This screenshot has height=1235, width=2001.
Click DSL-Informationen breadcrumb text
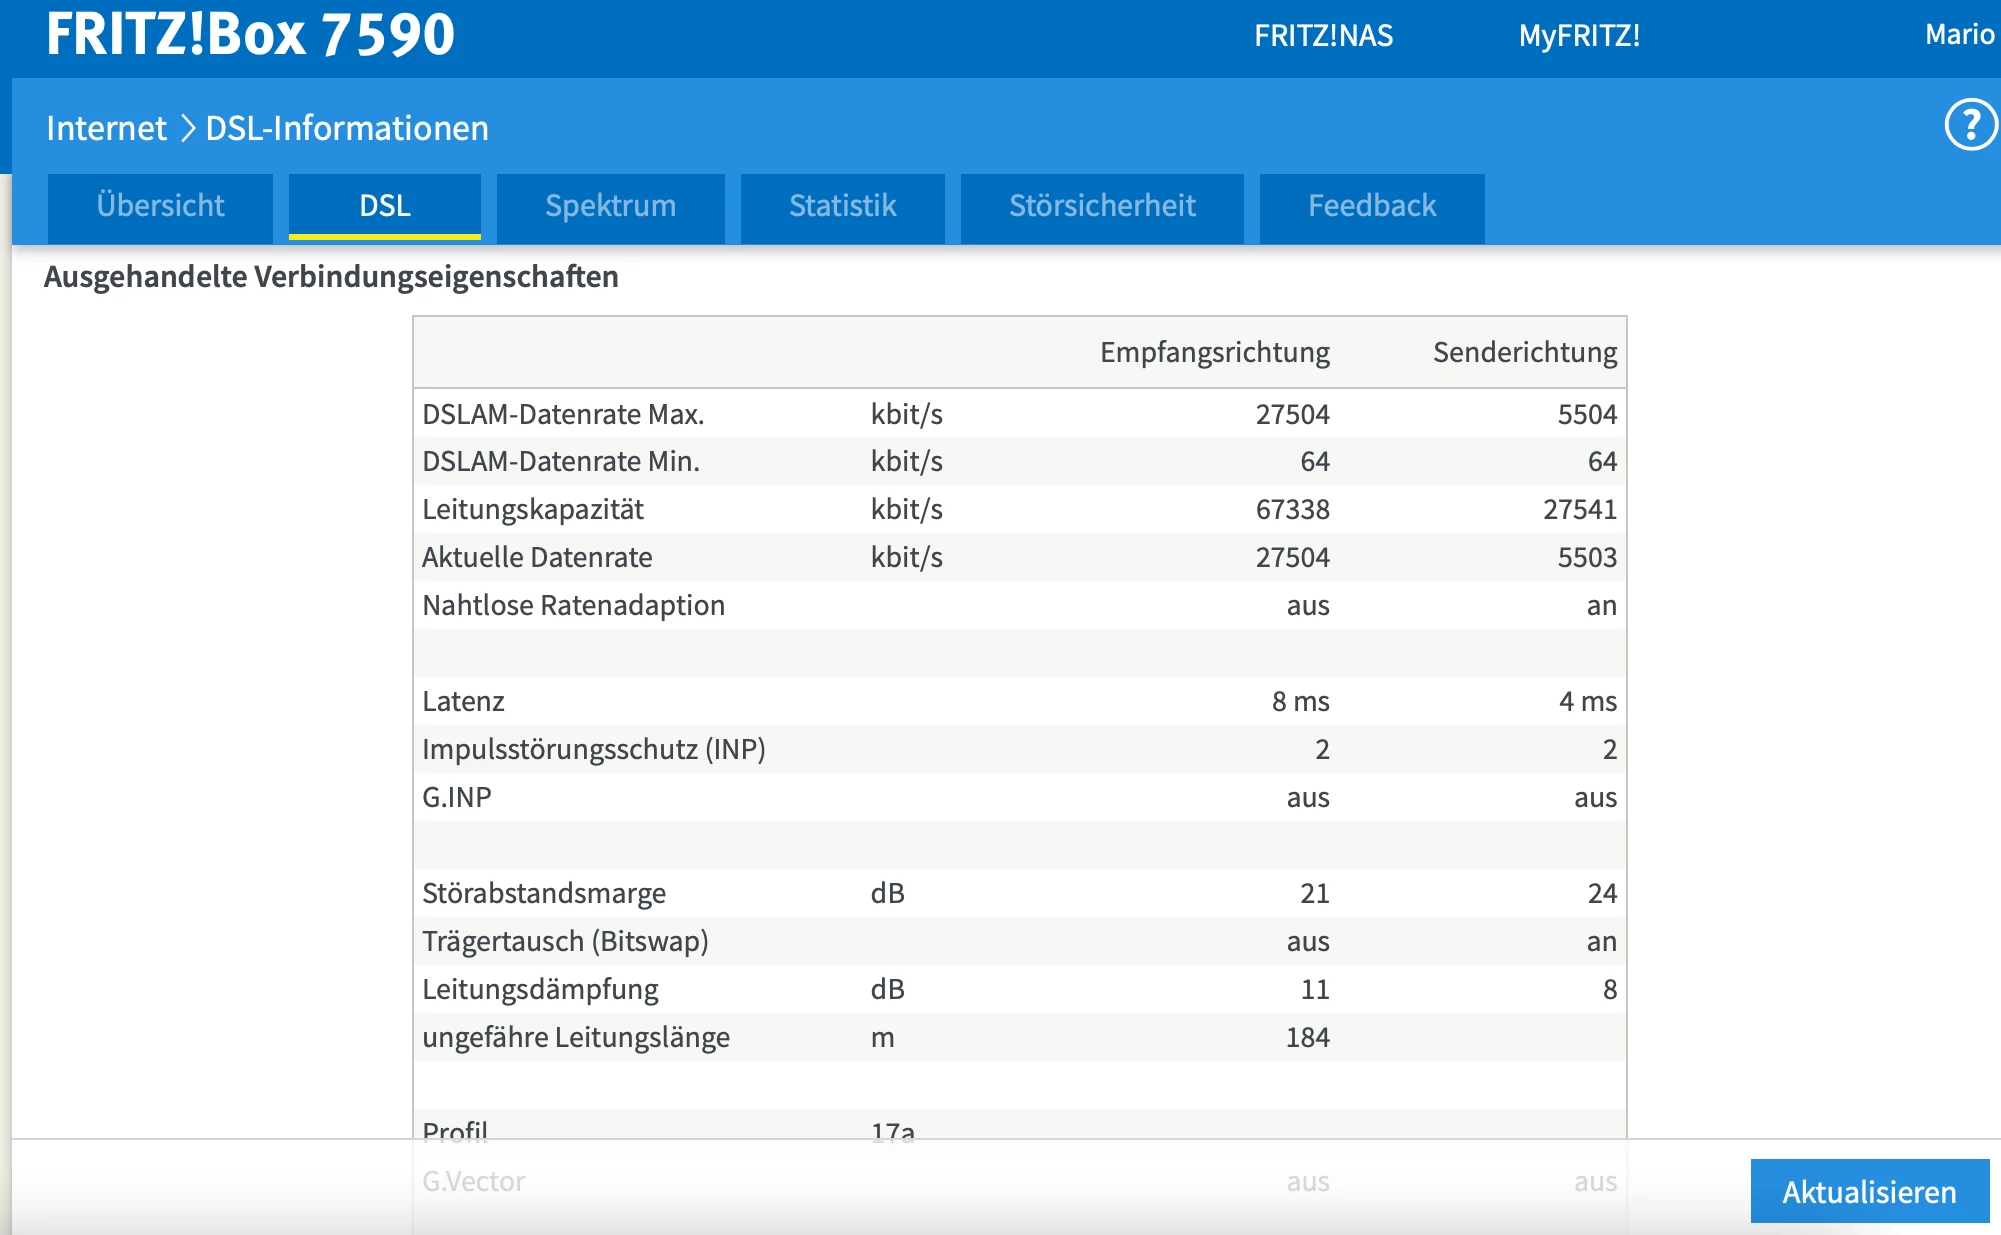[x=347, y=128]
